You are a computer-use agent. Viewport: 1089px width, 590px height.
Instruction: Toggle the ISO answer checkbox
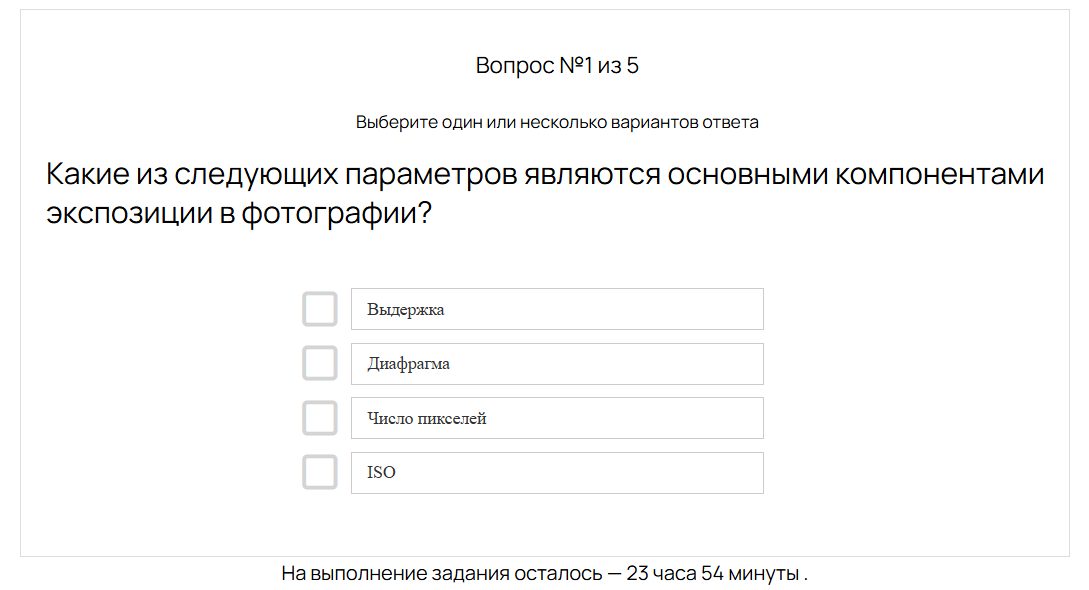pos(319,472)
